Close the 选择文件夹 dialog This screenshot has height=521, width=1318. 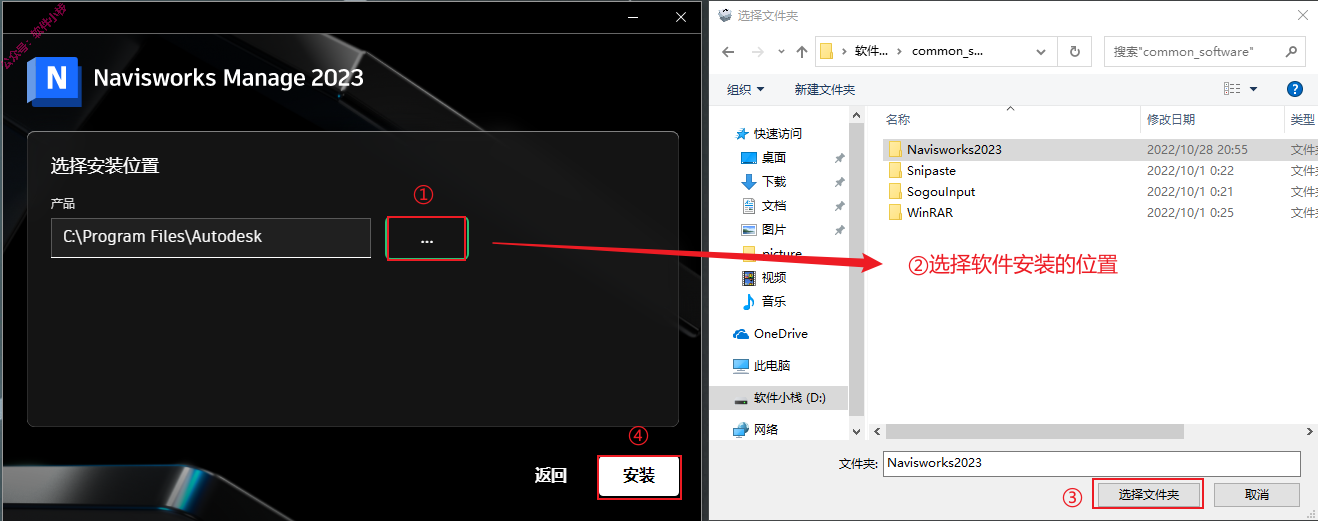pyautogui.click(x=1302, y=15)
